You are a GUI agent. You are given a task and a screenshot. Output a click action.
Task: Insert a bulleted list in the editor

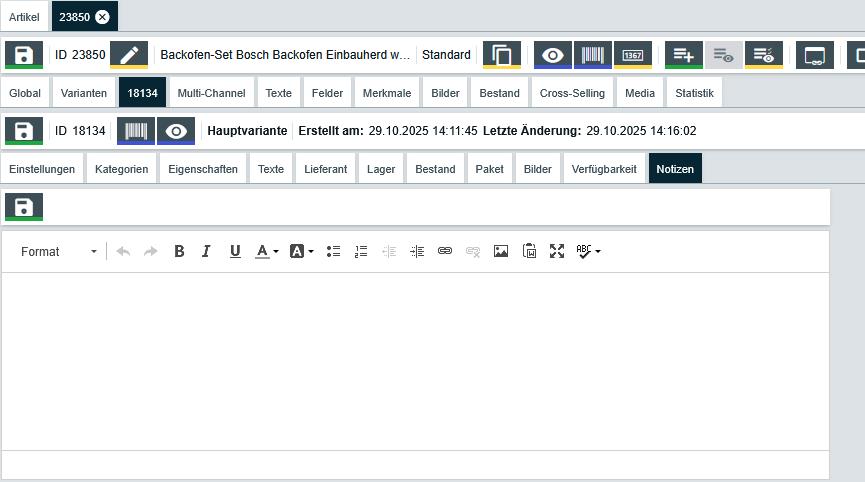coord(334,251)
